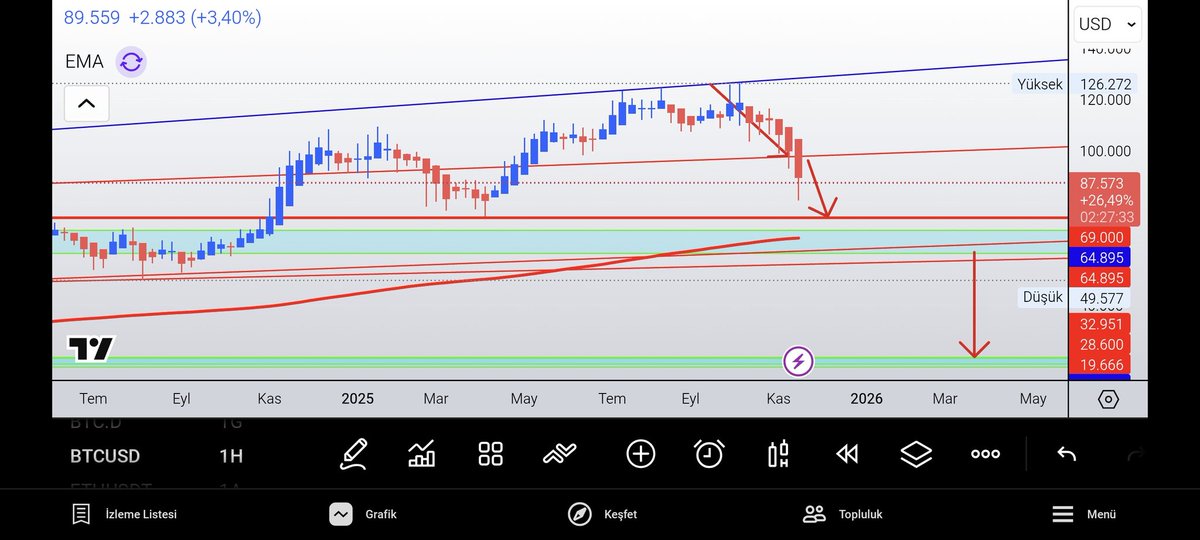Tap the 120.000 price axis value
Screen dimensions: 1200x540
(x=1105, y=100)
